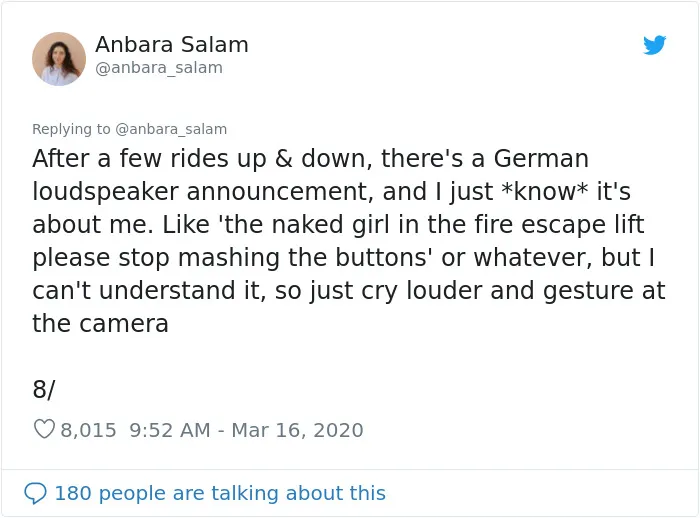Click the word German in the tweet
700x518 pixels.
[541, 159]
